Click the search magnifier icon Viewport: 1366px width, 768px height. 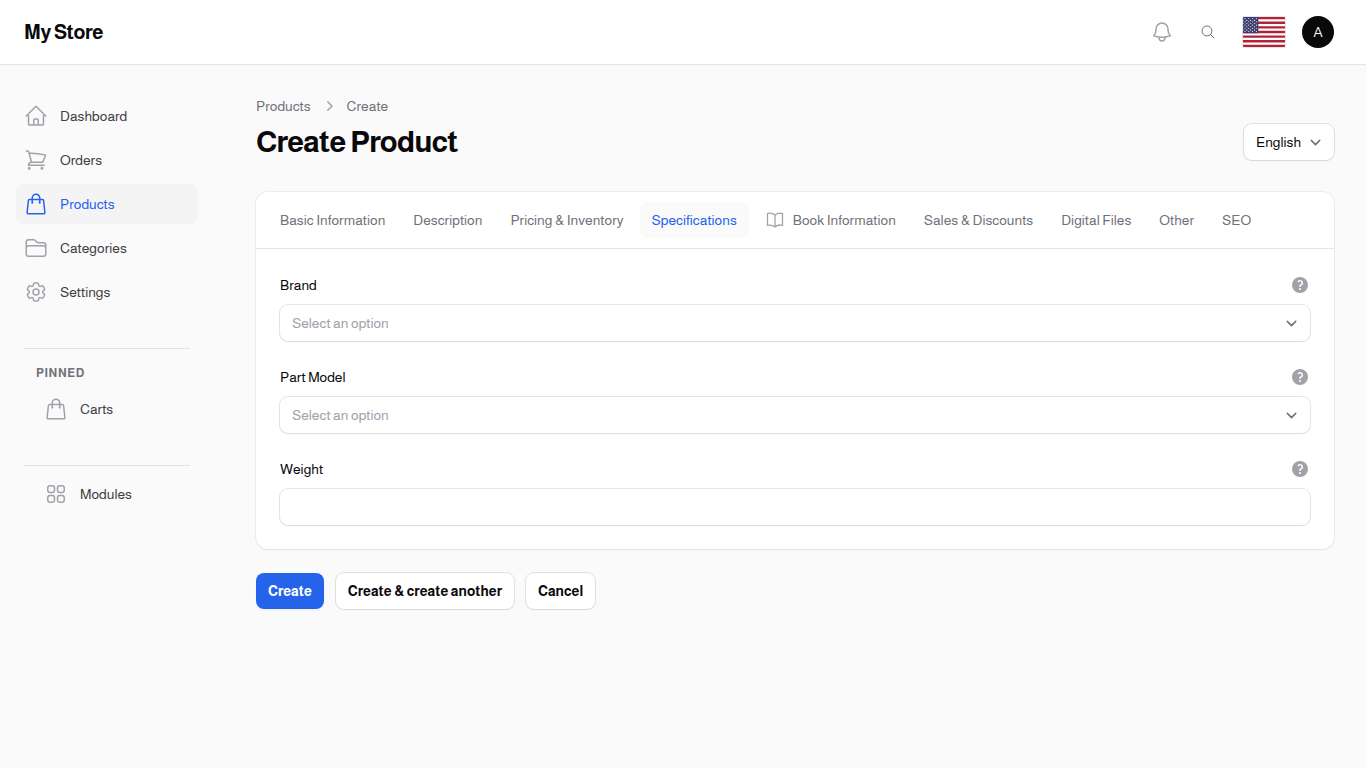click(x=1208, y=31)
